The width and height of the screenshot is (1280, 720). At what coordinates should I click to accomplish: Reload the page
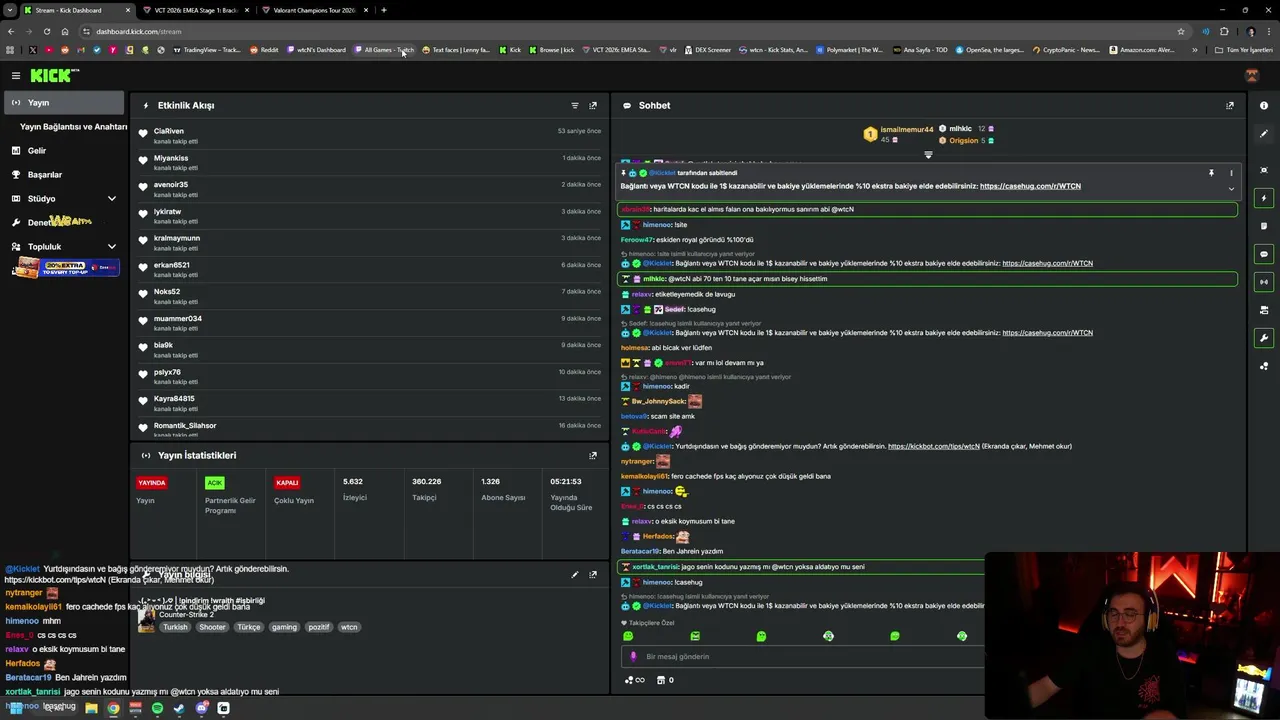click(46, 31)
